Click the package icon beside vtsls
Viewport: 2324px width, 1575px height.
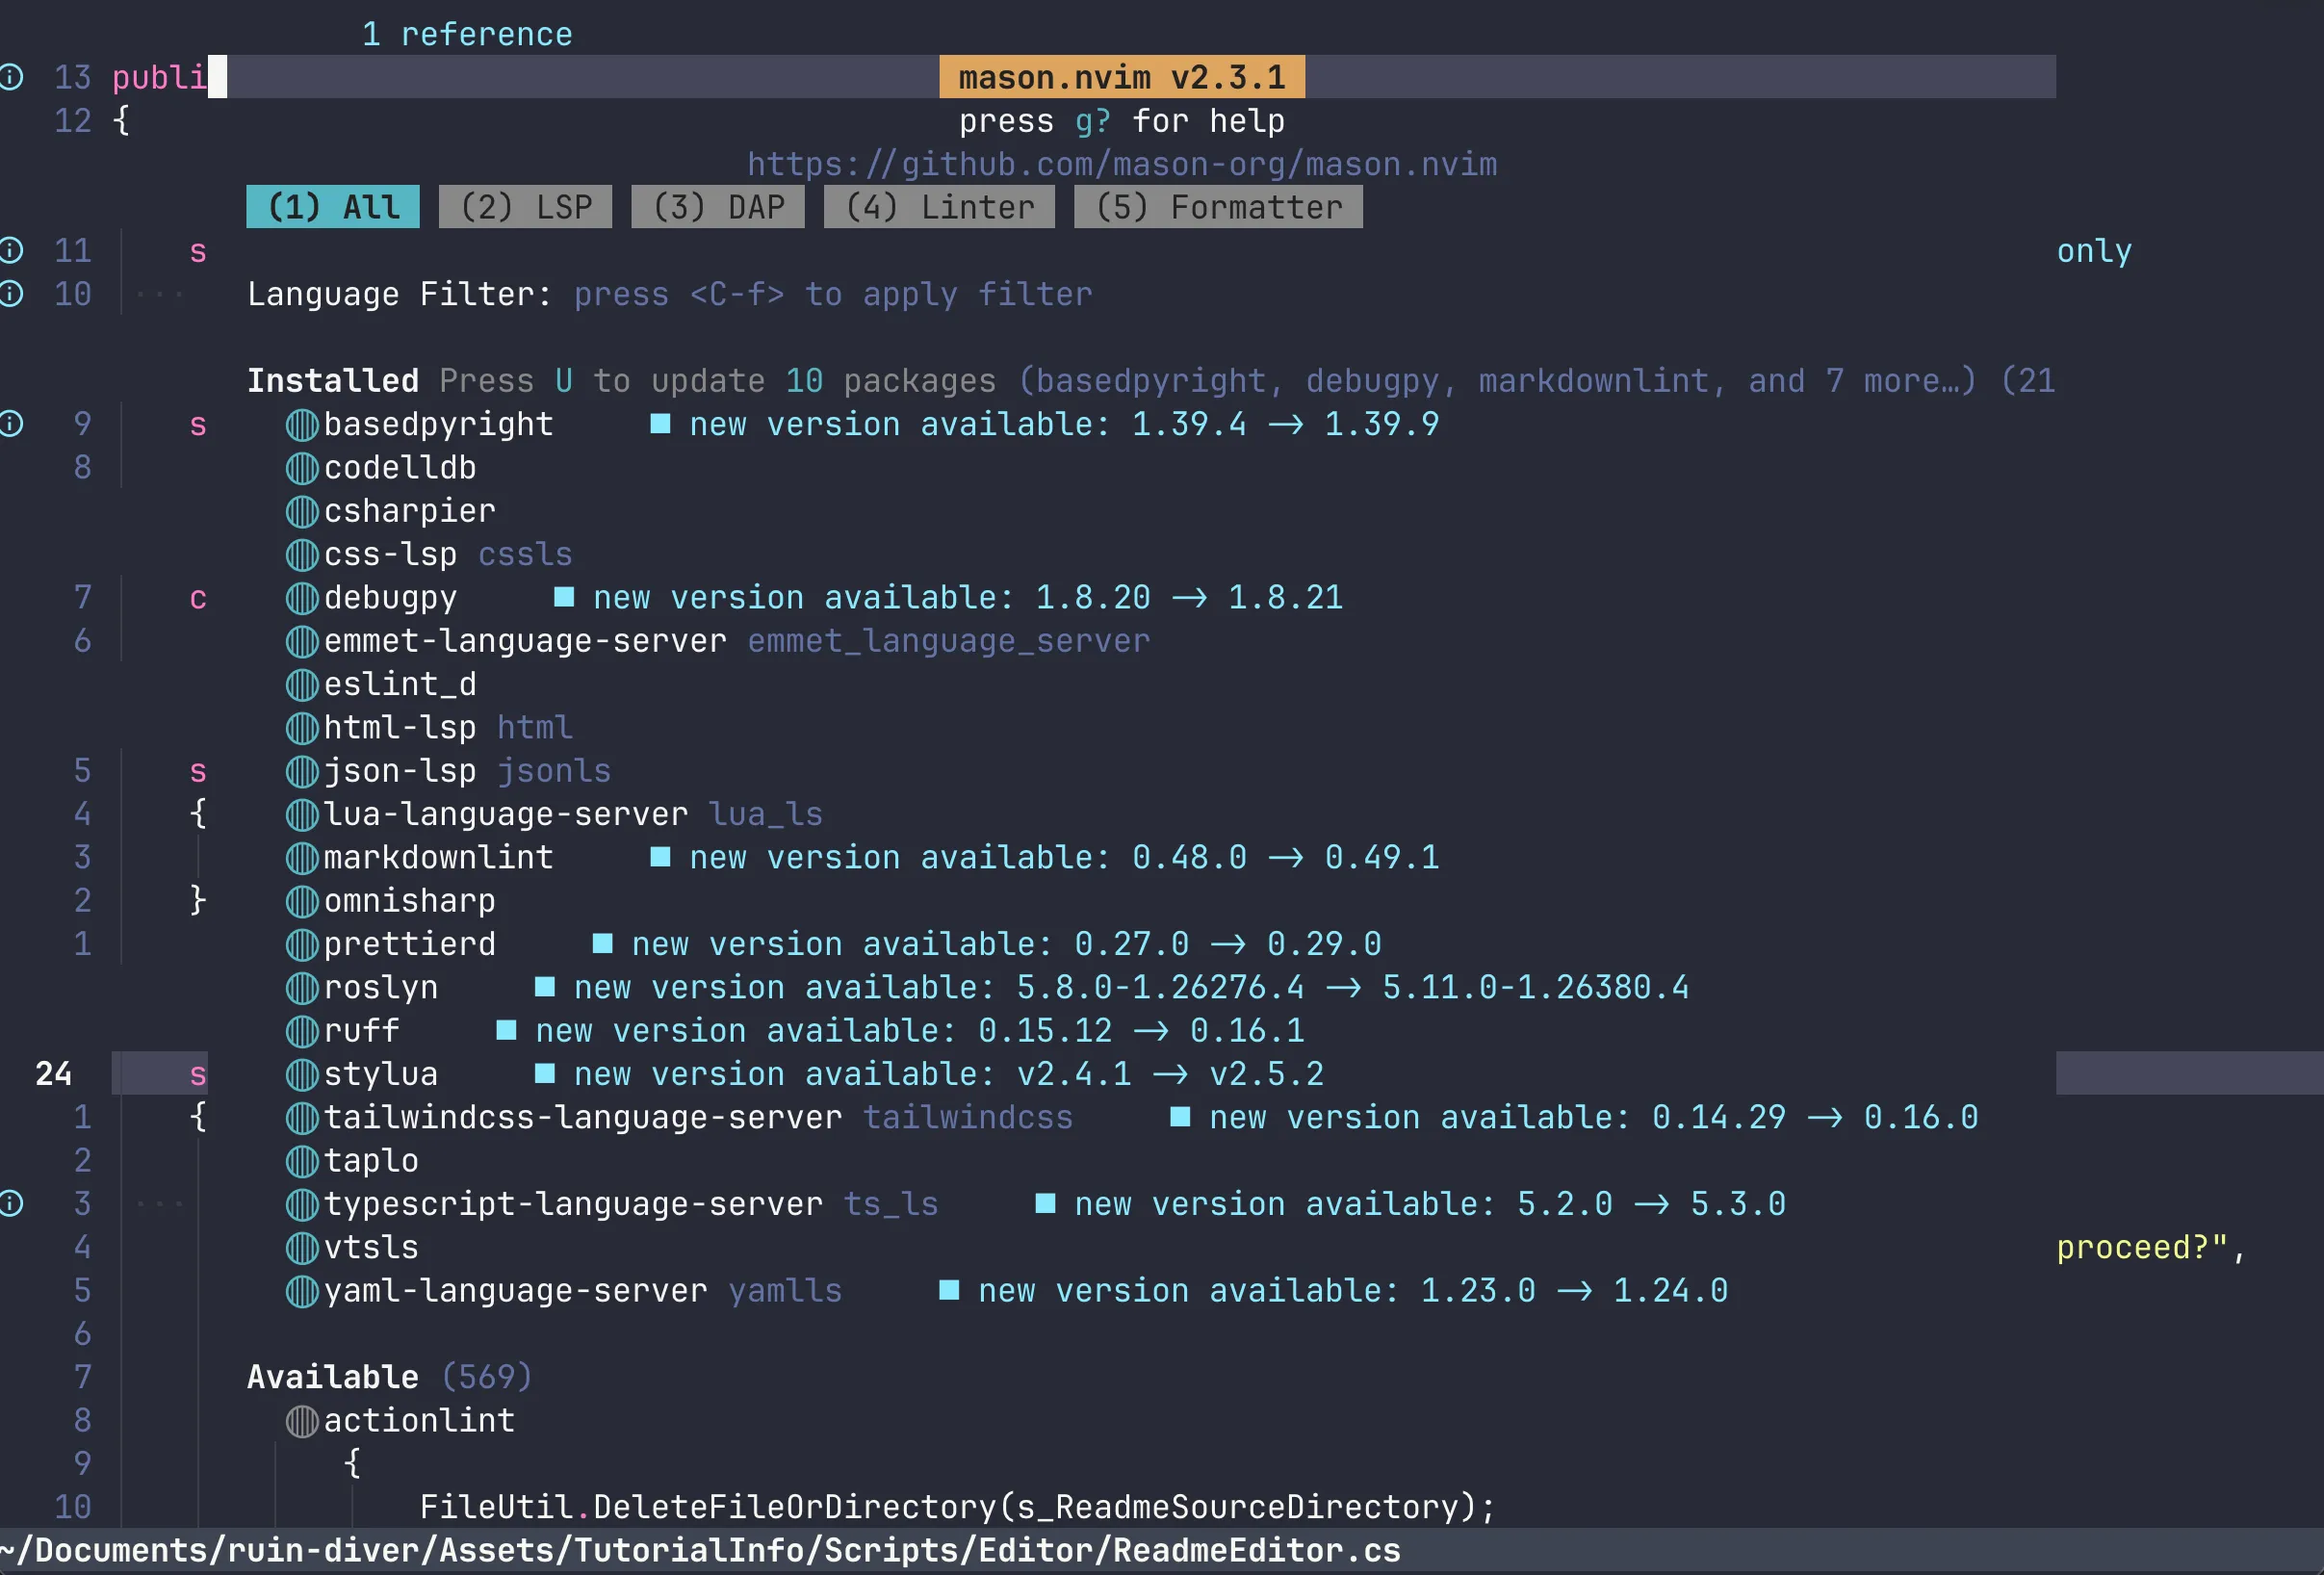click(x=302, y=1248)
